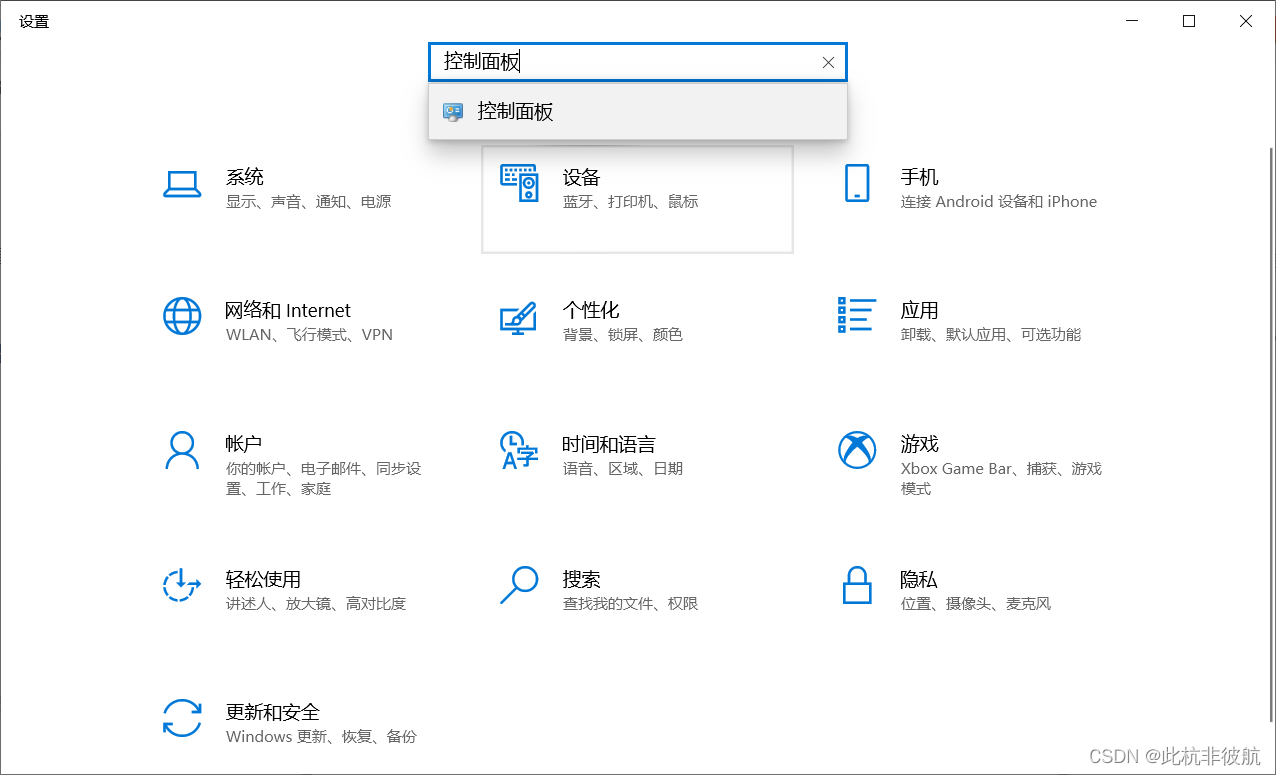The height and width of the screenshot is (775, 1276).
Task: Open 游戏 settings title
Action: pos(920,444)
